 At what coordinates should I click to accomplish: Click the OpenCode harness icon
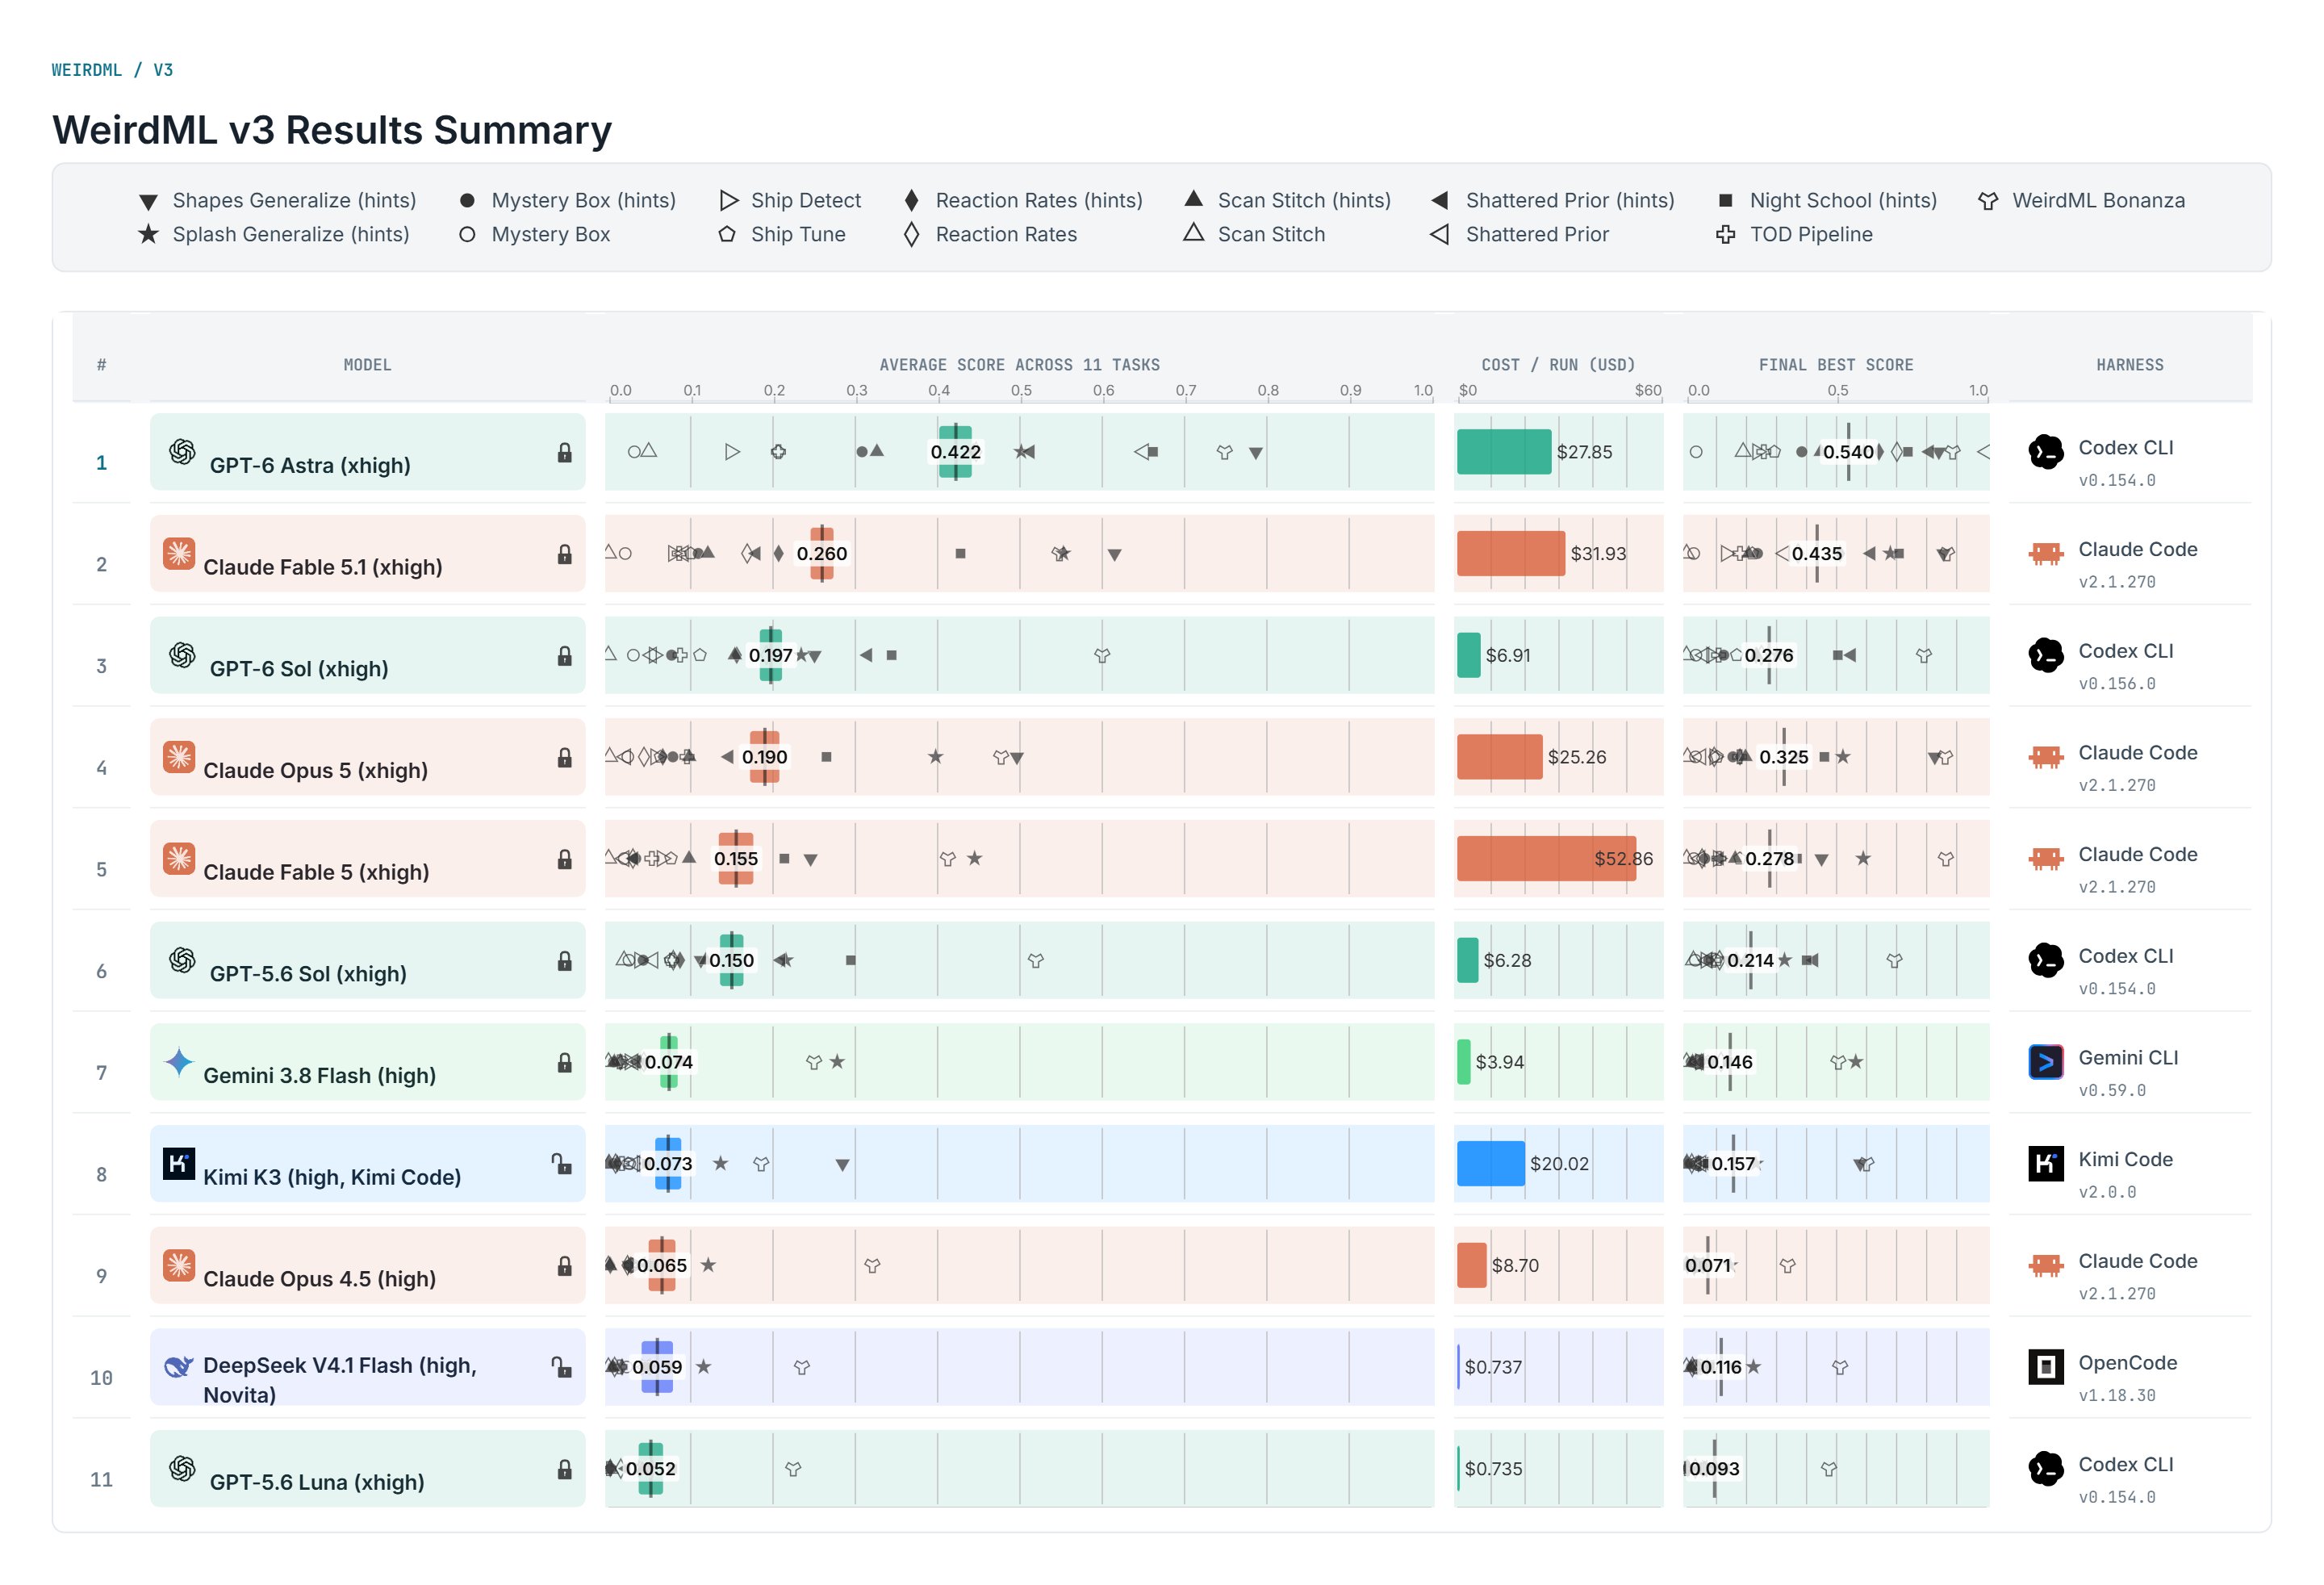(2045, 1366)
